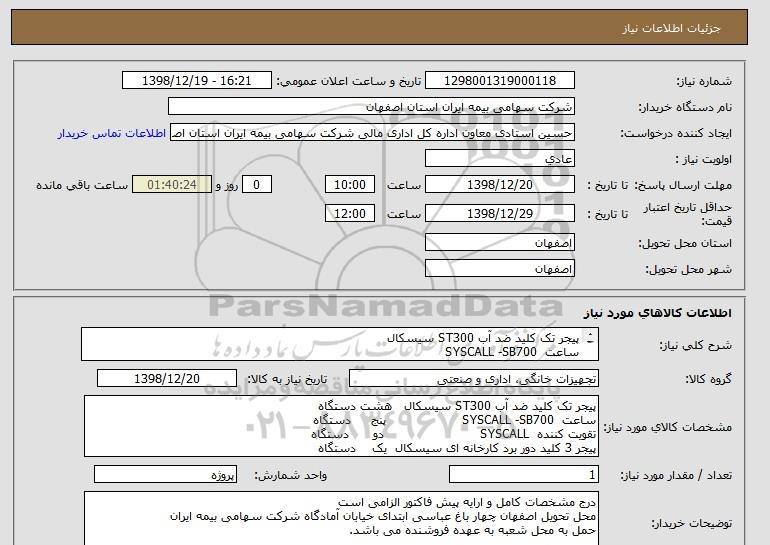Viewport: 770px width, 545px height.
Task: Click the label توضیحات خریدار
Action: (x=691, y=524)
